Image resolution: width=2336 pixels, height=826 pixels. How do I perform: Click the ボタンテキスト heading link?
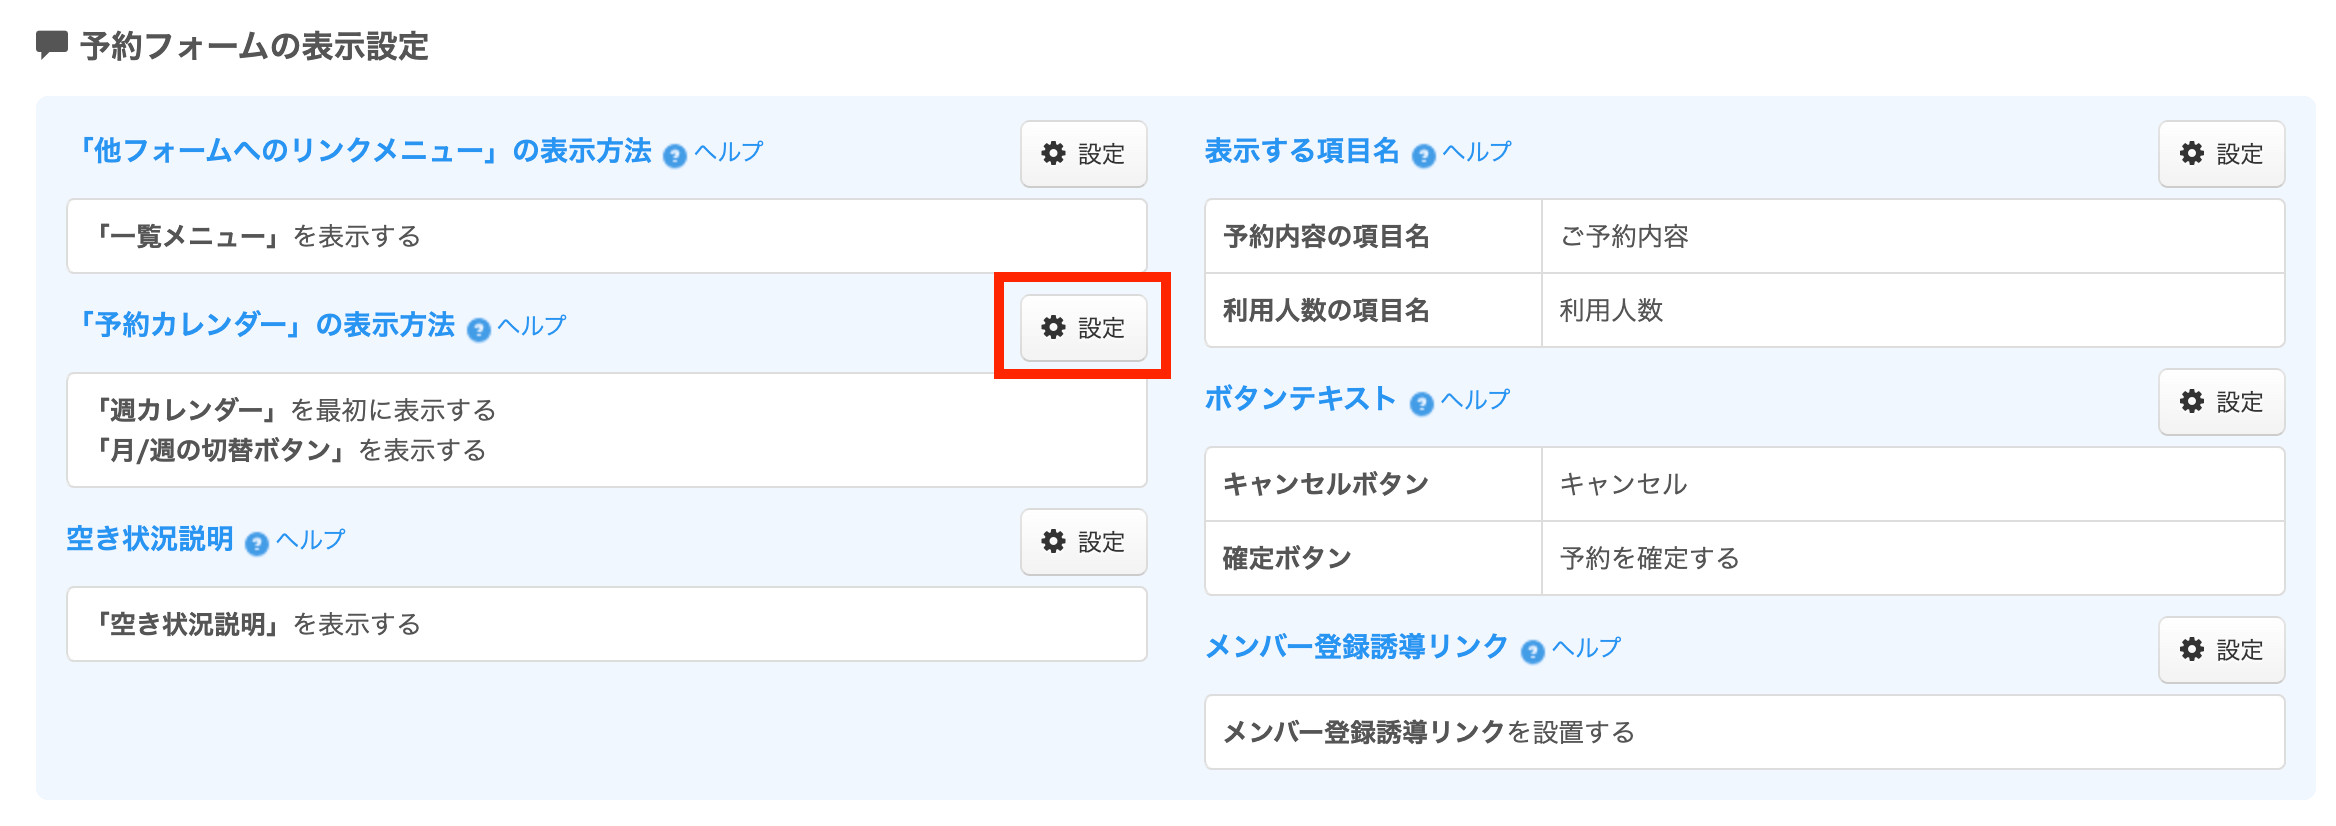tap(1300, 399)
